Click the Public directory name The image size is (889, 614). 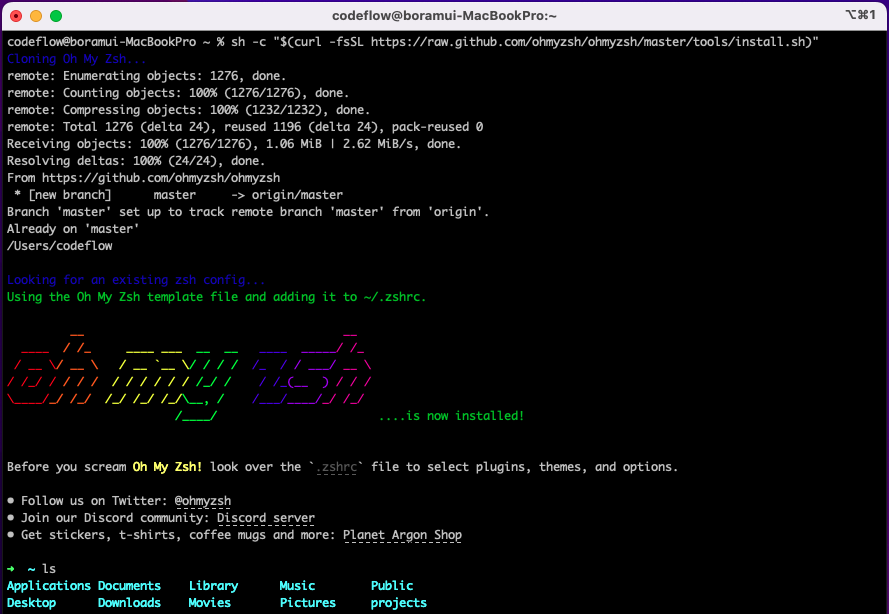pos(392,586)
